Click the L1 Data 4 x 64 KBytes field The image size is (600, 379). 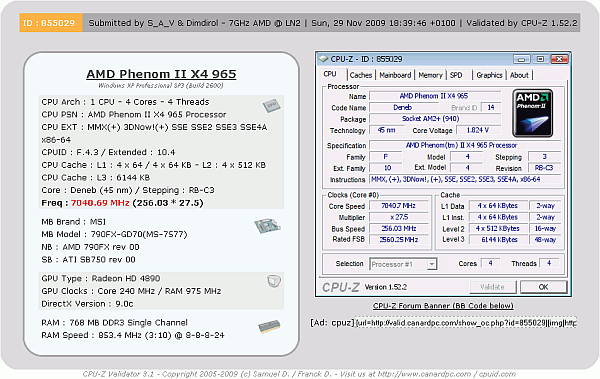tap(499, 206)
